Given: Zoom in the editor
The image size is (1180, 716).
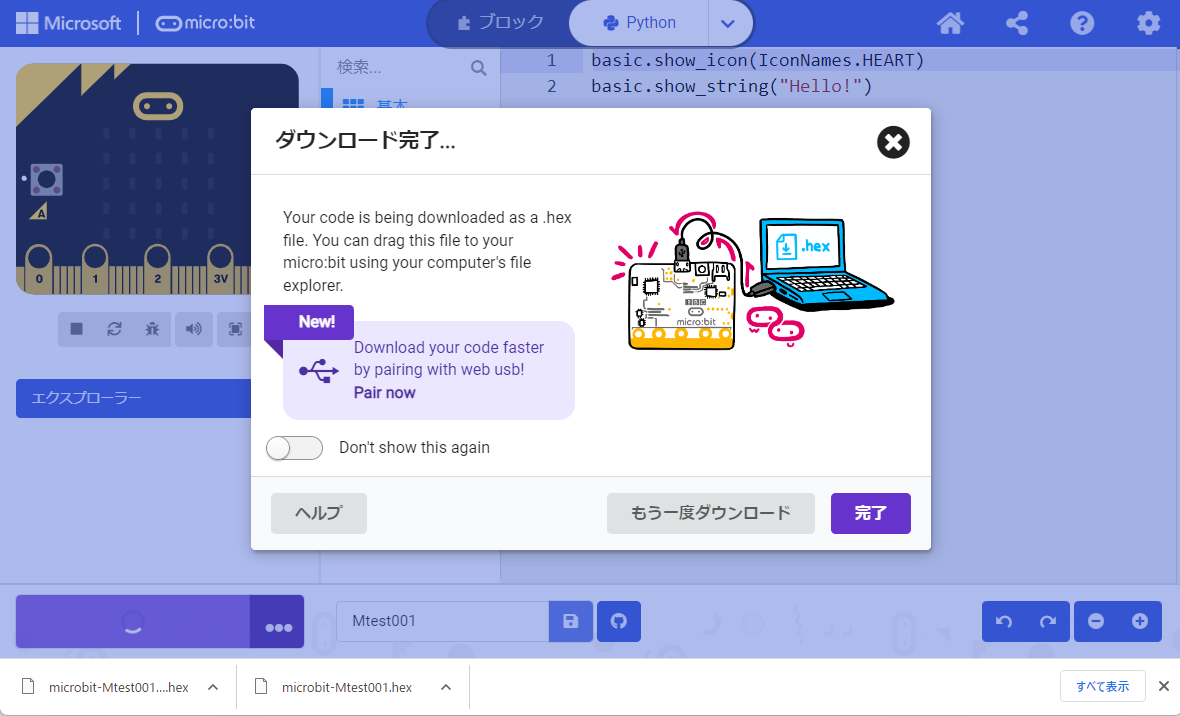Looking at the screenshot, I should click(1139, 621).
